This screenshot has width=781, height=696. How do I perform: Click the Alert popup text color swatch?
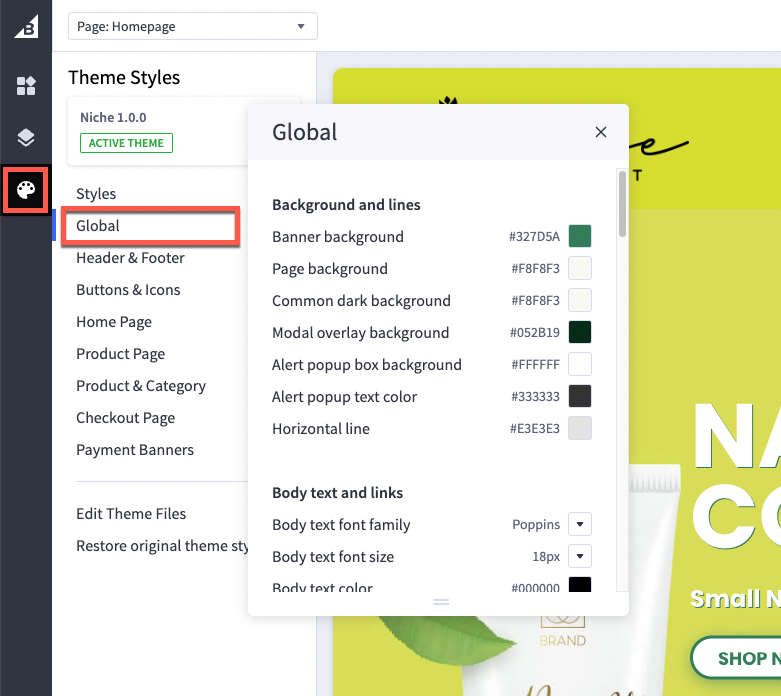[x=580, y=397]
